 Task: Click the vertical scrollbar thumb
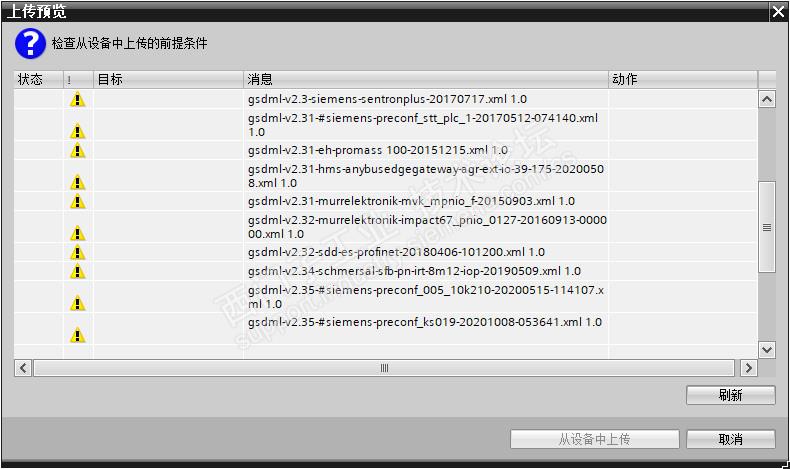pyautogui.click(x=767, y=227)
